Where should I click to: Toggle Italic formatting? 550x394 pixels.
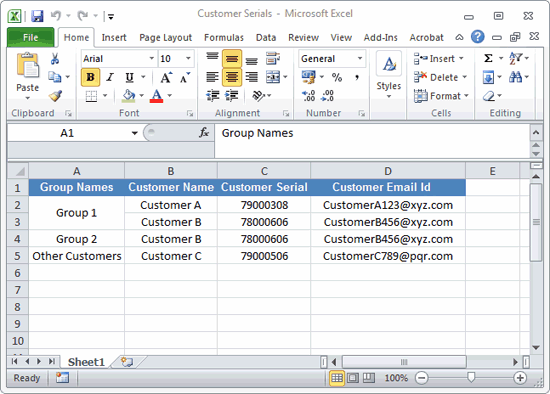pos(110,77)
